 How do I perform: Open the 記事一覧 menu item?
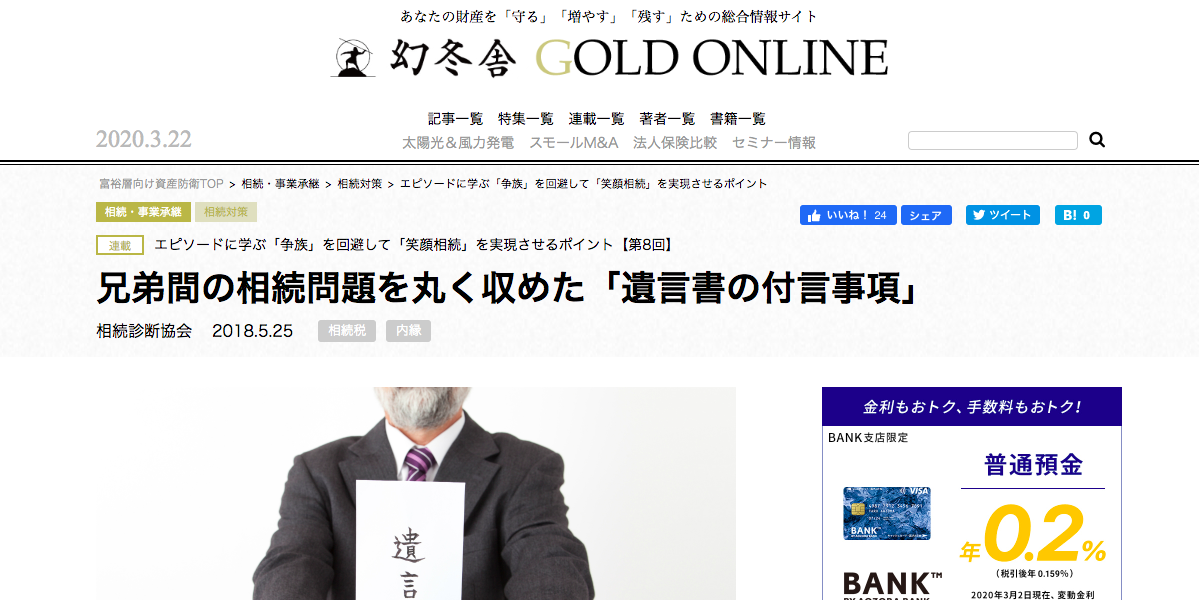pyautogui.click(x=456, y=119)
